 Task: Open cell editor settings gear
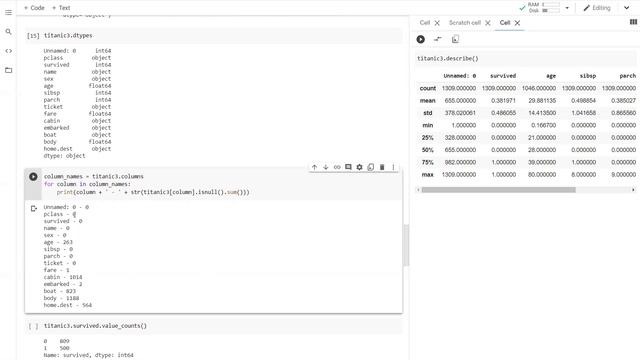[x=359, y=167]
